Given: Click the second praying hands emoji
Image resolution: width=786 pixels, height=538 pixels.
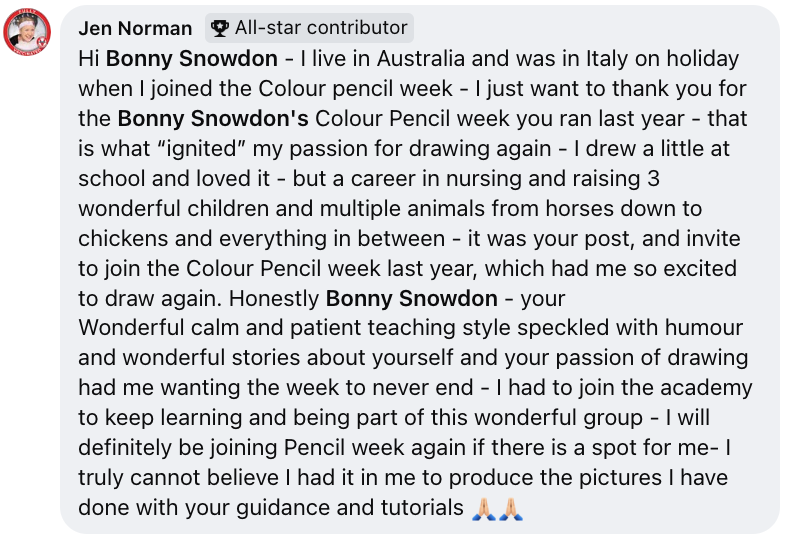Looking at the screenshot, I should pyautogui.click(x=511, y=508).
